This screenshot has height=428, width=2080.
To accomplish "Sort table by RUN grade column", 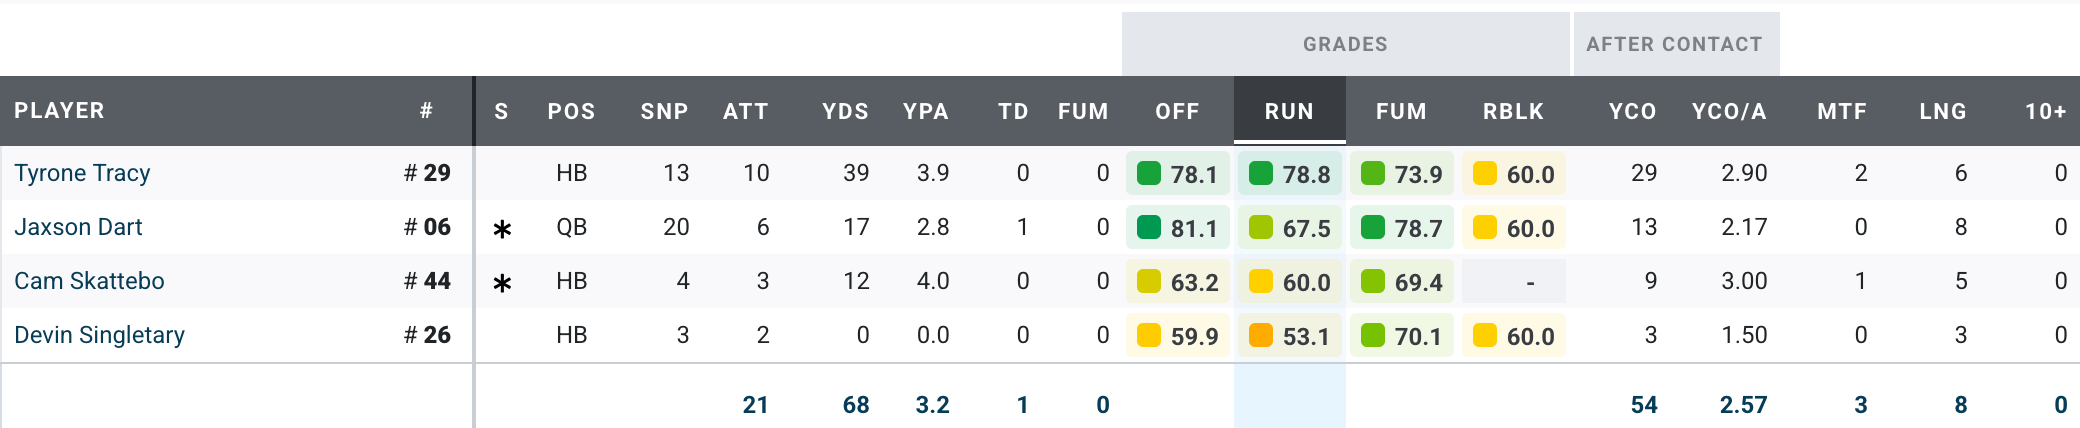I will [1289, 111].
